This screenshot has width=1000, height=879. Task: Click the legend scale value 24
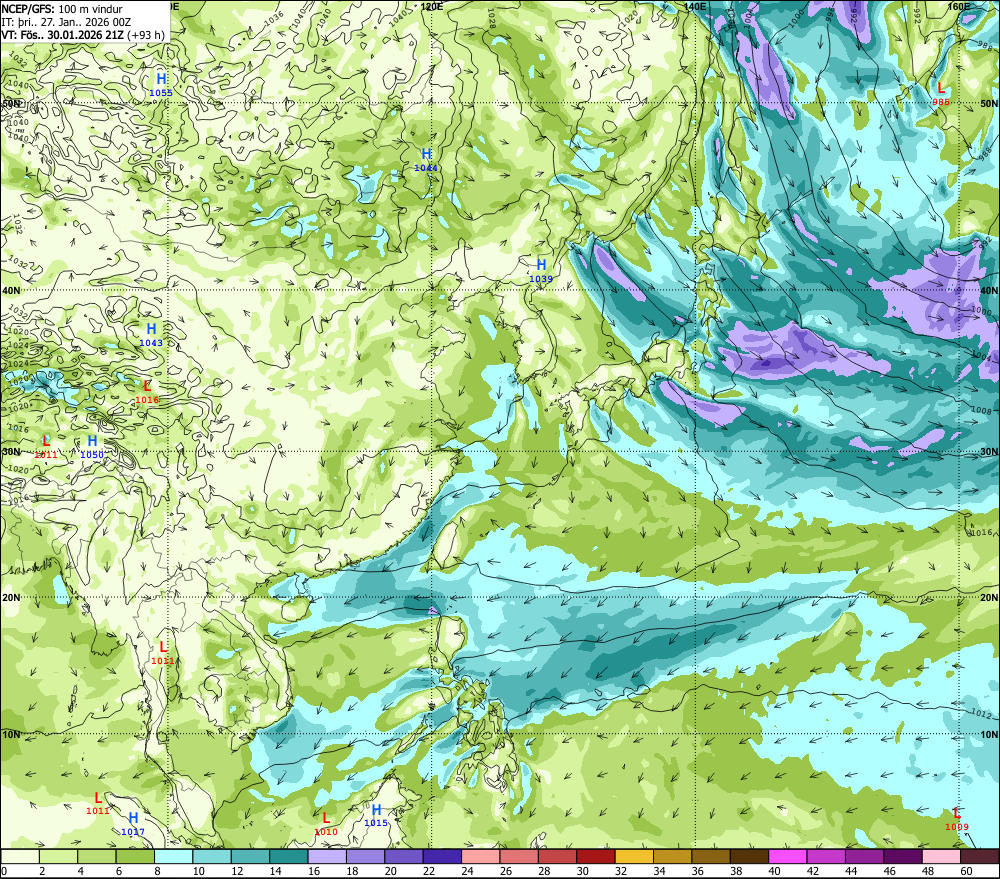click(x=467, y=871)
